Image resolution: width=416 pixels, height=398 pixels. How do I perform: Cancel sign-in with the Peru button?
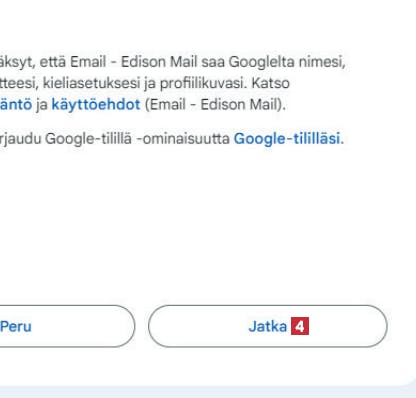(67, 326)
